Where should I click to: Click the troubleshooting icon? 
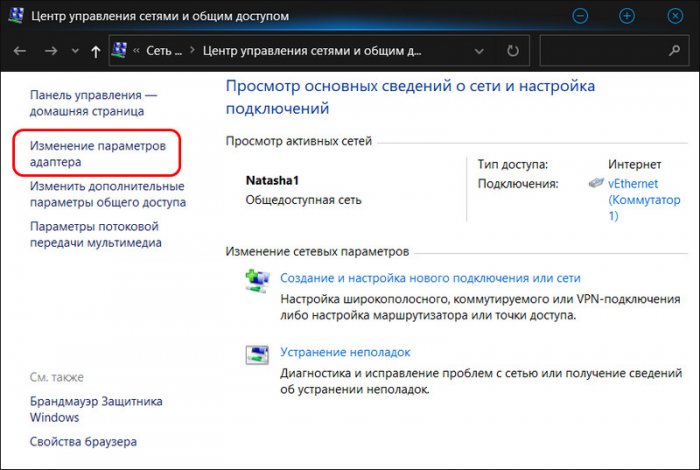[x=257, y=355]
